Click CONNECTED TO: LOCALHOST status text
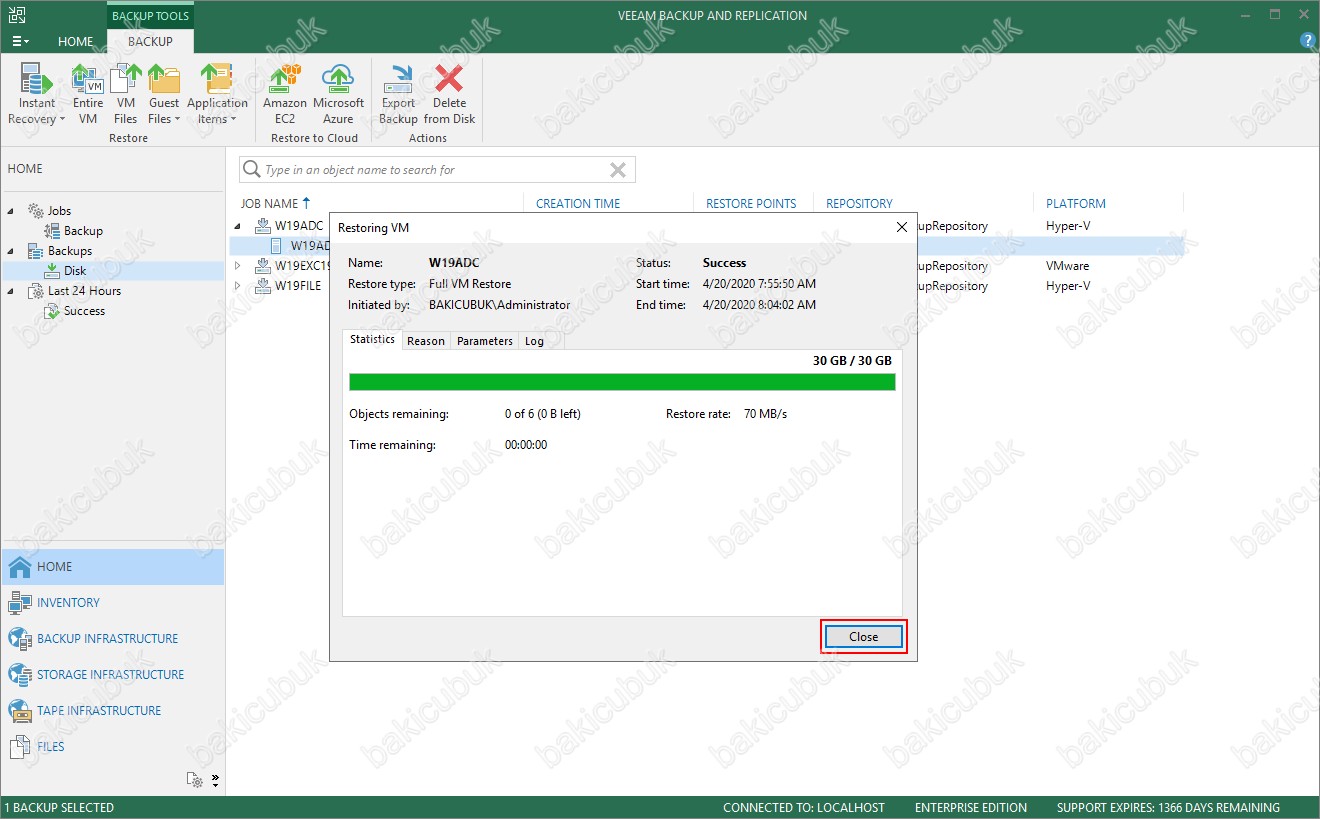 coord(804,808)
